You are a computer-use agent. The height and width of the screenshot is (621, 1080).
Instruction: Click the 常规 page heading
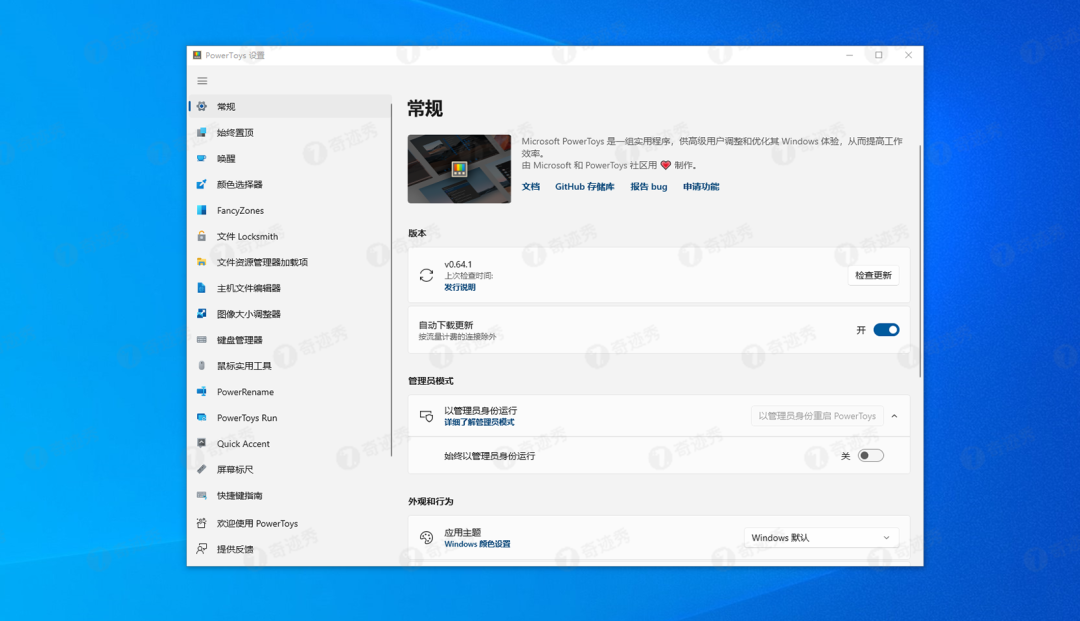coord(425,109)
